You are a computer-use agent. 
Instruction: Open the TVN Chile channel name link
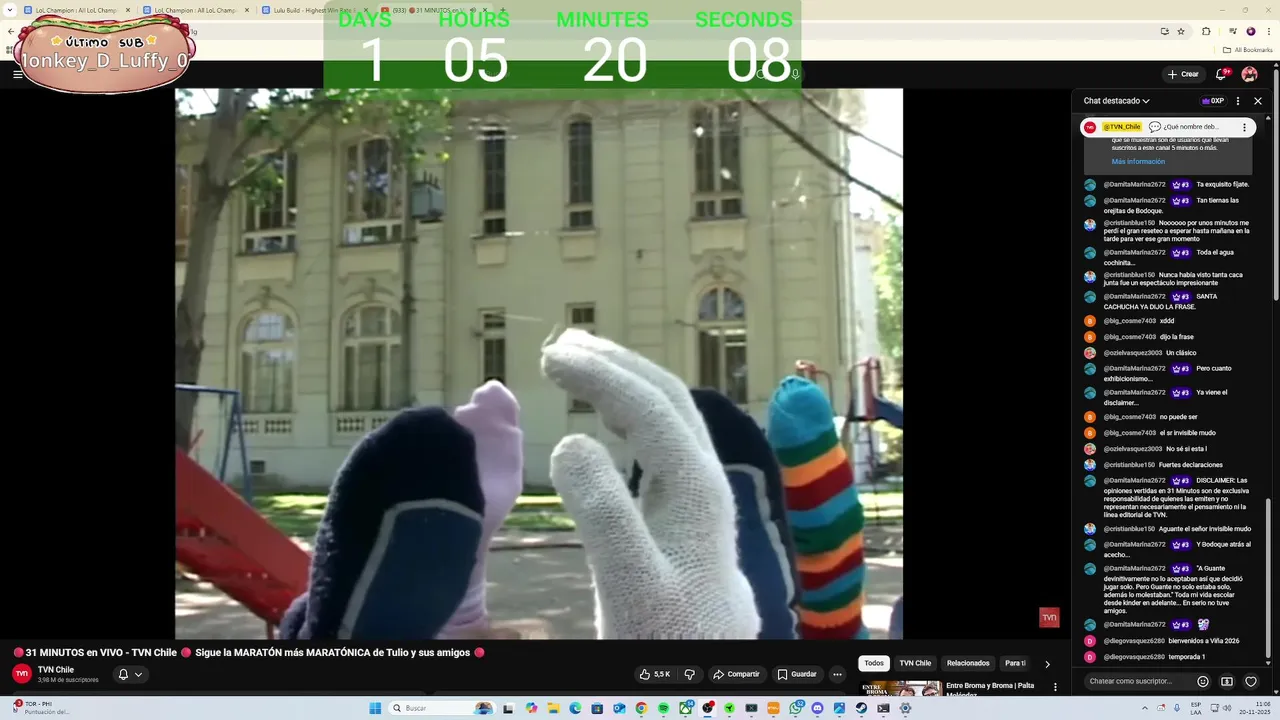pos(56,670)
